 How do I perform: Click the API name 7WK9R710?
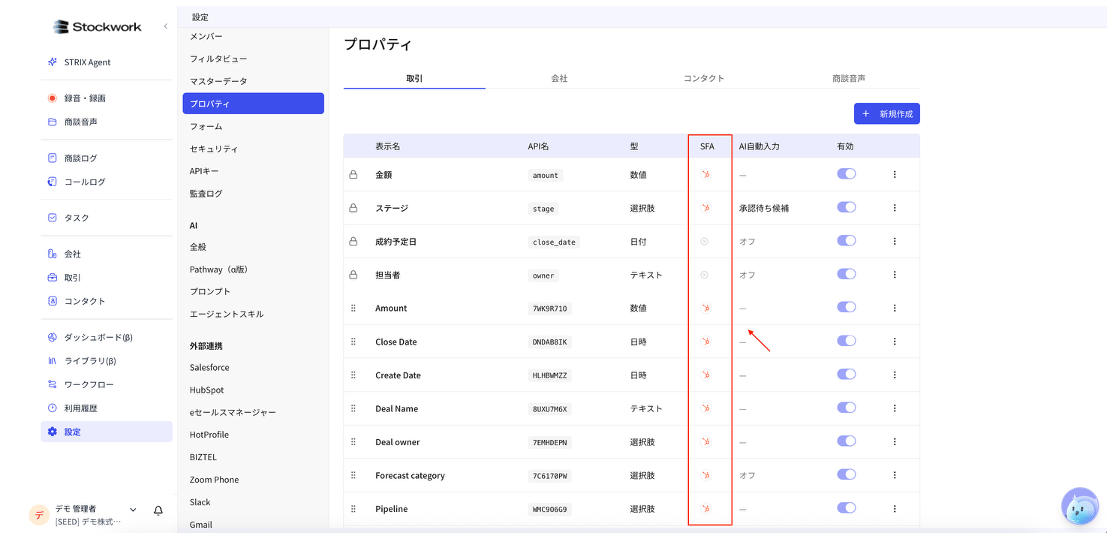click(x=550, y=309)
